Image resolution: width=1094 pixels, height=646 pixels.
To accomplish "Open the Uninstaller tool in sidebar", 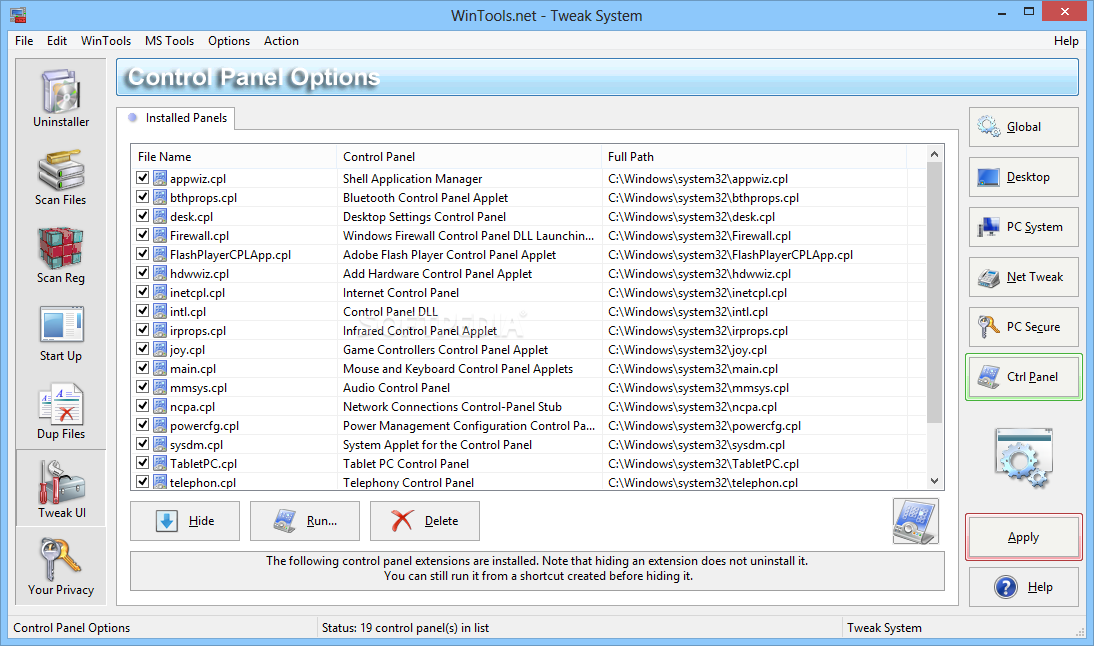I will (61, 98).
